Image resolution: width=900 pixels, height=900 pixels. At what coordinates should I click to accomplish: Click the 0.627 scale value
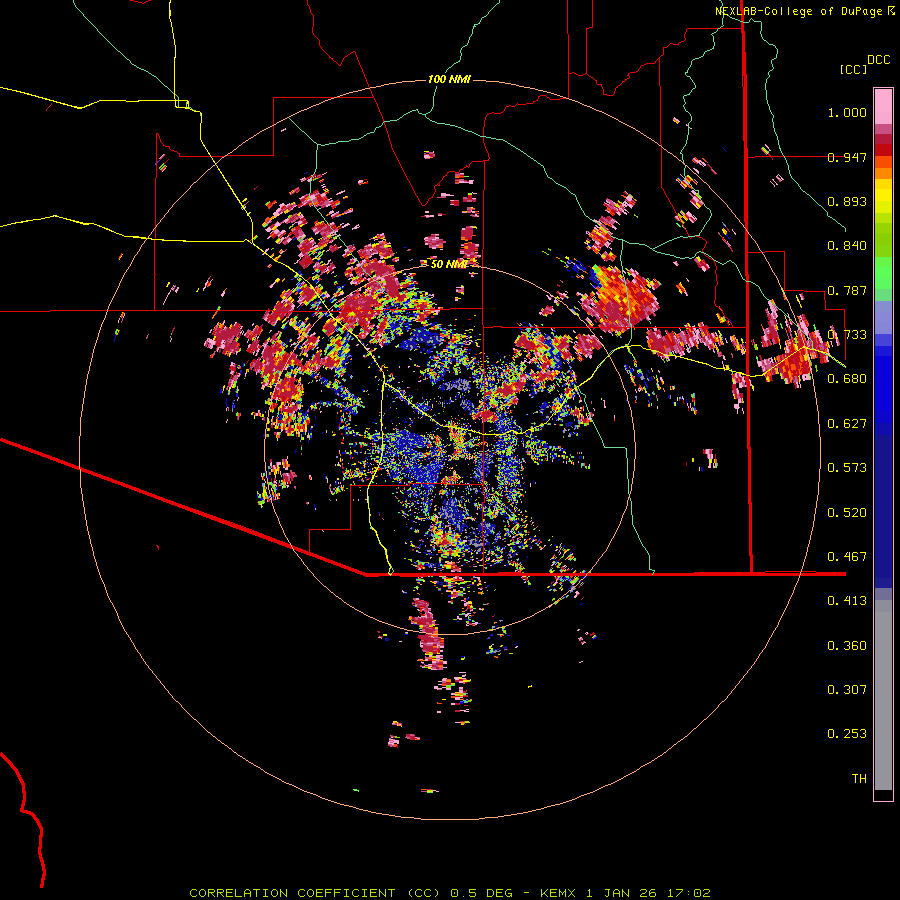pos(847,424)
